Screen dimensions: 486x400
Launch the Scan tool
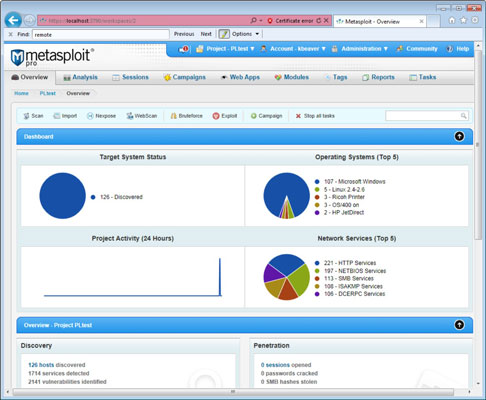pyautogui.click(x=33, y=116)
